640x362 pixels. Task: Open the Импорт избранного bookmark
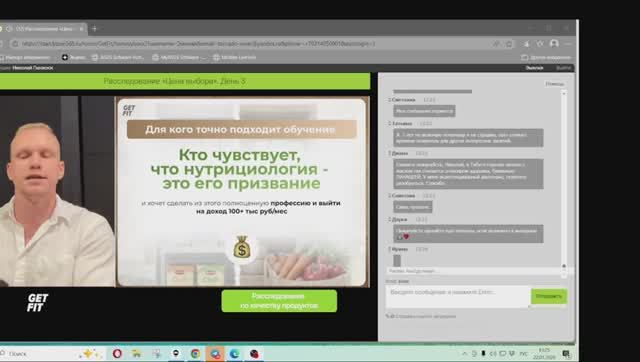[25, 57]
